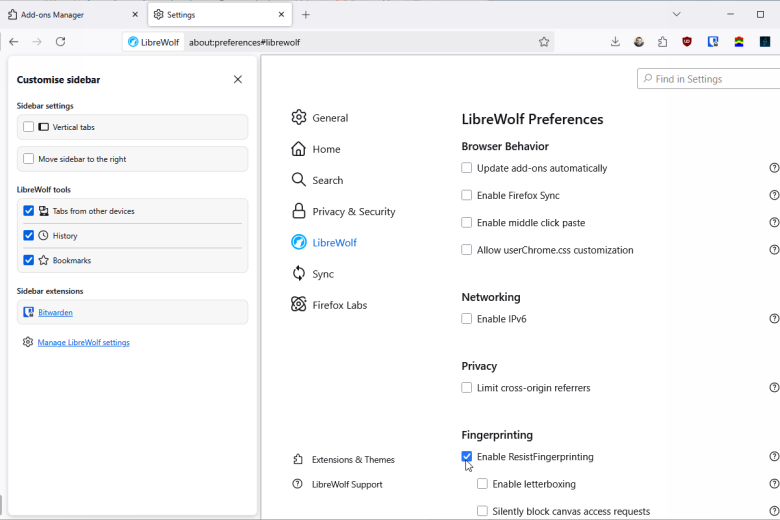This screenshot has height=520, width=780.
Task: Select the LibreWolf settings category
Action: (324, 242)
